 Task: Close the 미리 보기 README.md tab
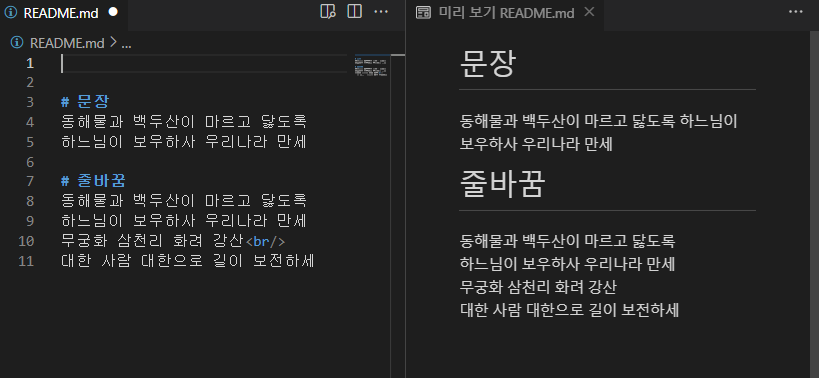click(589, 12)
